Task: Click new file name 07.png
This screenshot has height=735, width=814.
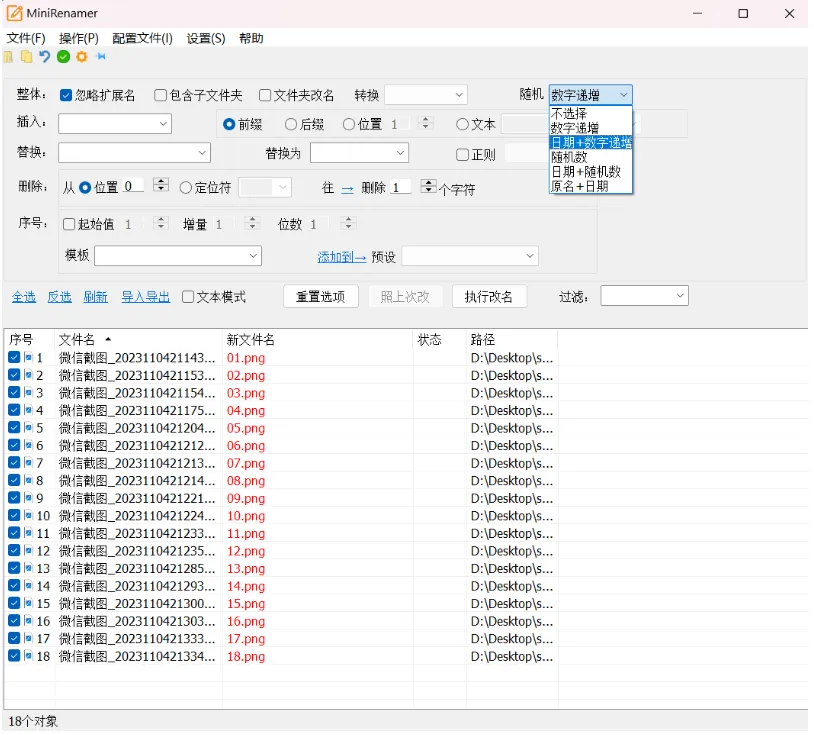Action: point(246,463)
